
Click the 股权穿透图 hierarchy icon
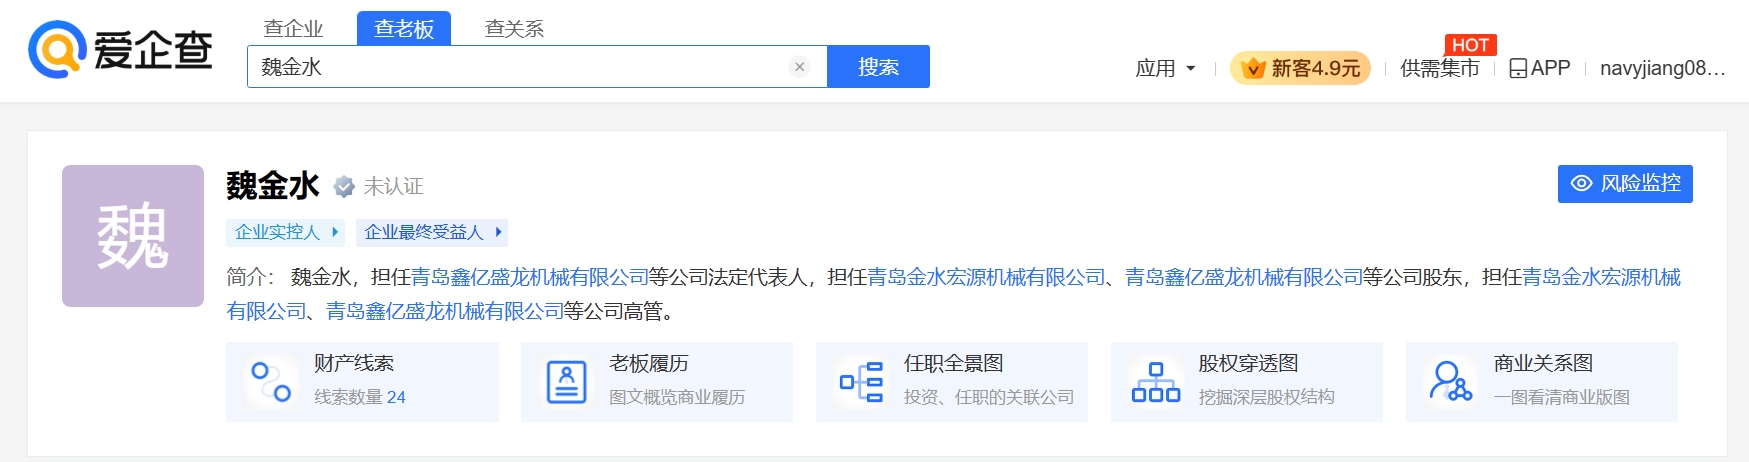coord(1156,381)
